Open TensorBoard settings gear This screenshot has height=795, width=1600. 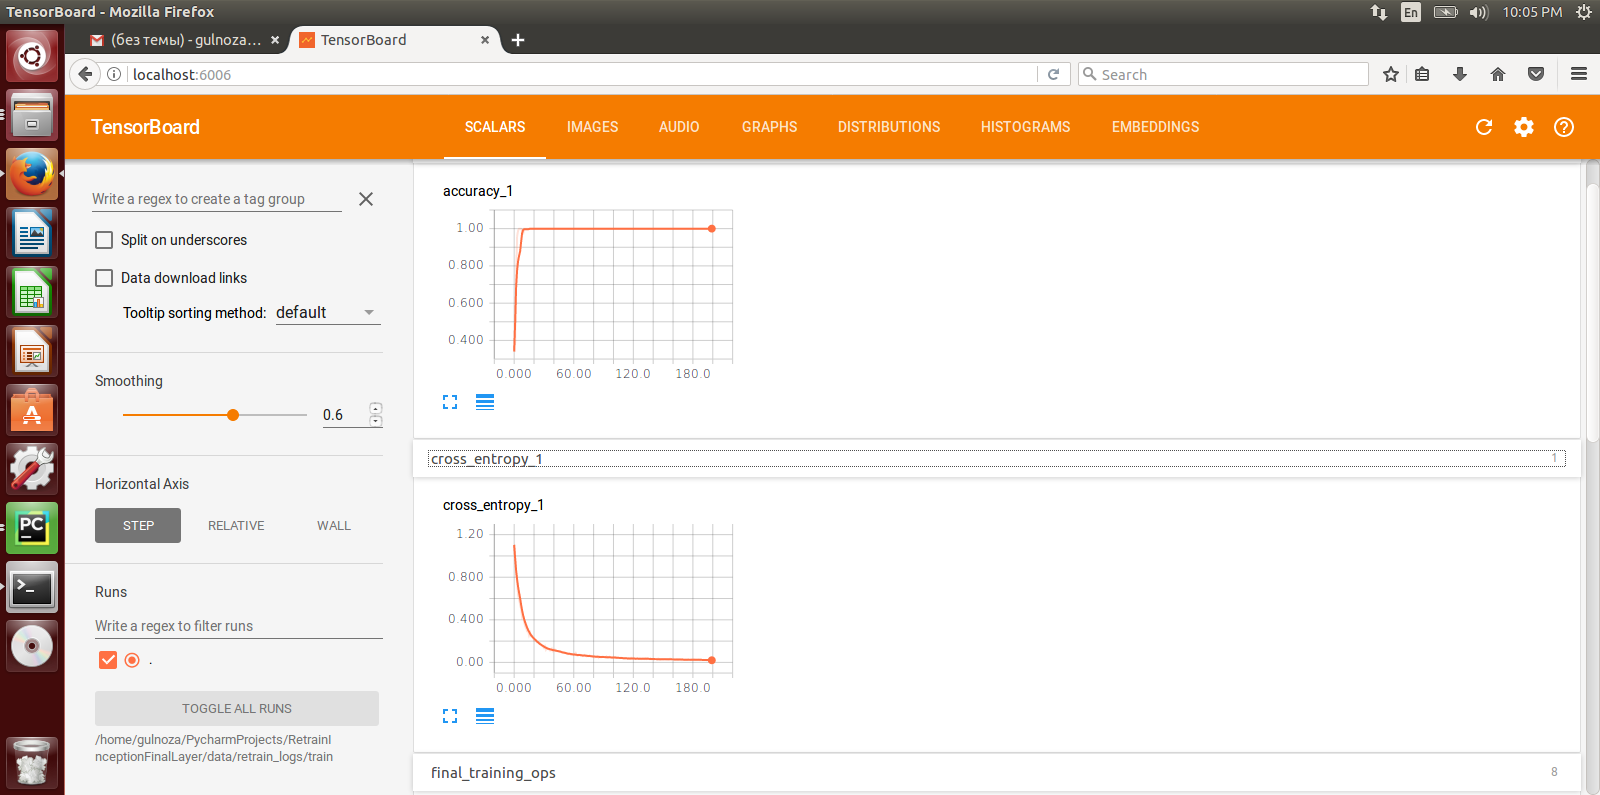coord(1524,127)
